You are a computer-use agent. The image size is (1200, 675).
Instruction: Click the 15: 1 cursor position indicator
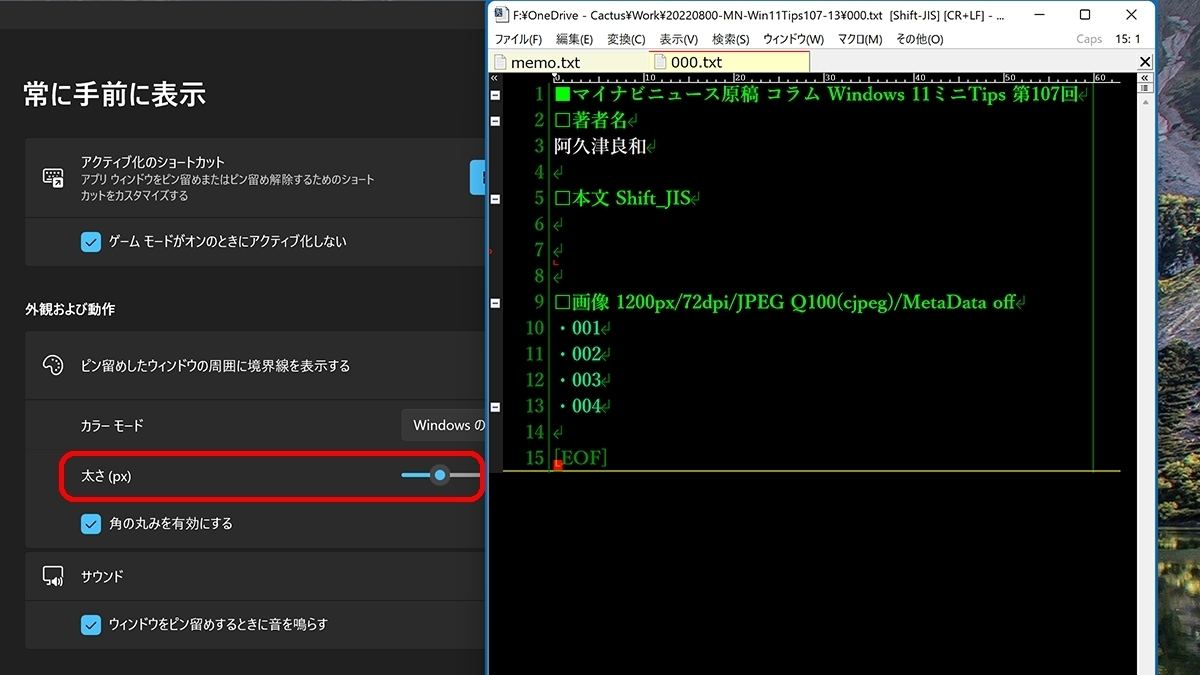pos(1128,39)
